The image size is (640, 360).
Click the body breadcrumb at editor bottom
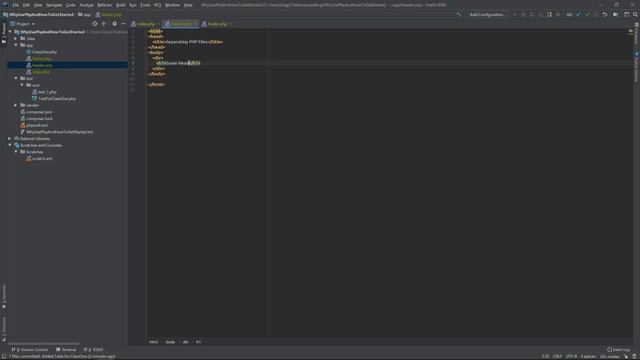pyautogui.click(x=170, y=342)
